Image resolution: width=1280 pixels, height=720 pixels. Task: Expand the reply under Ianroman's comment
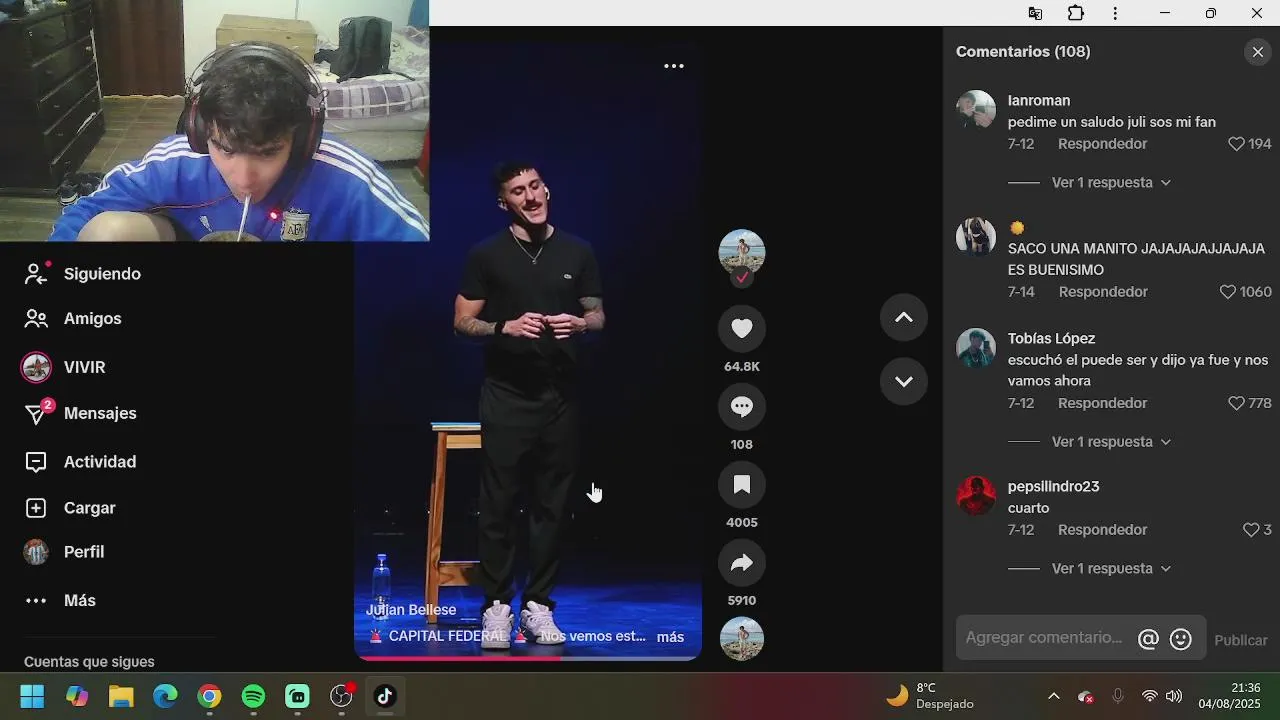1111,183
